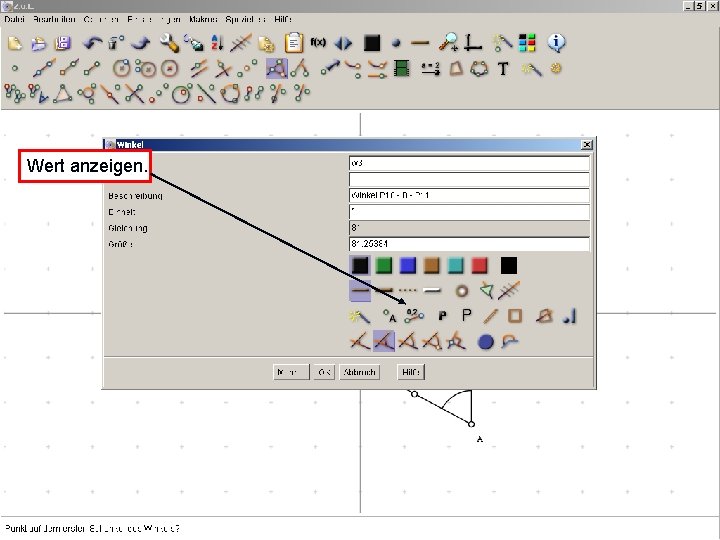Click the Abbruch button
This screenshot has width=720, height=540.
pyautogui.click(x=360, y=372)
